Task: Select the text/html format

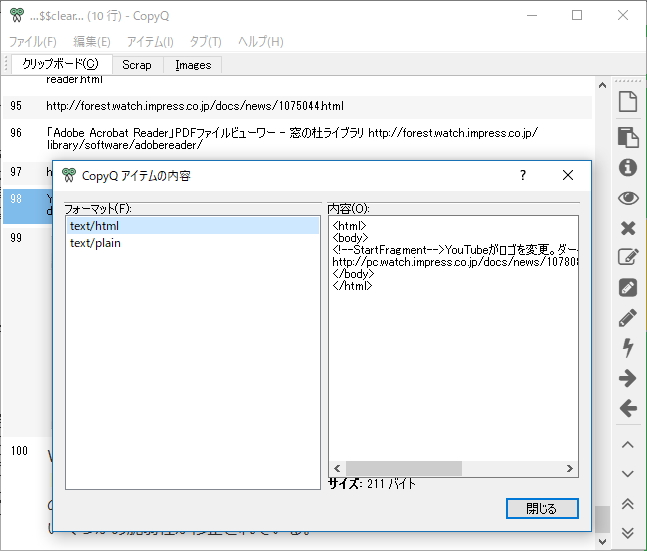Action: pyautogui.click(x=193, y=226)
